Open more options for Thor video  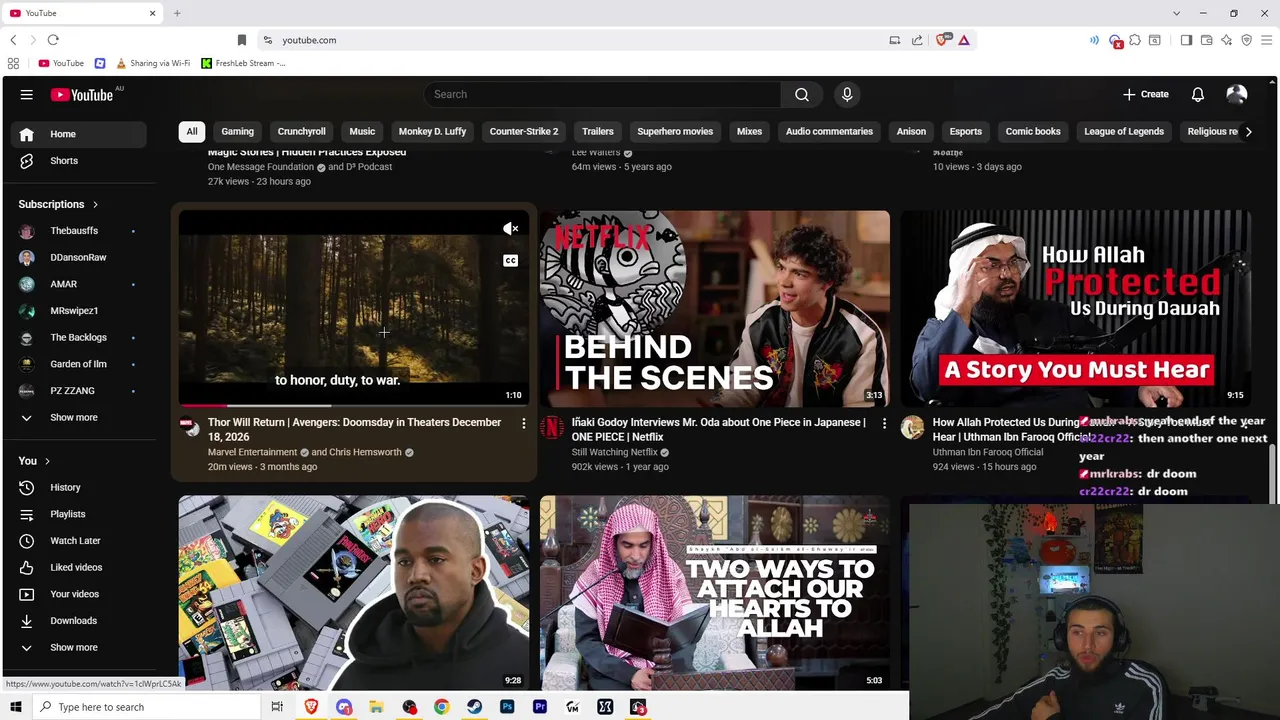[x=523, y=424]
